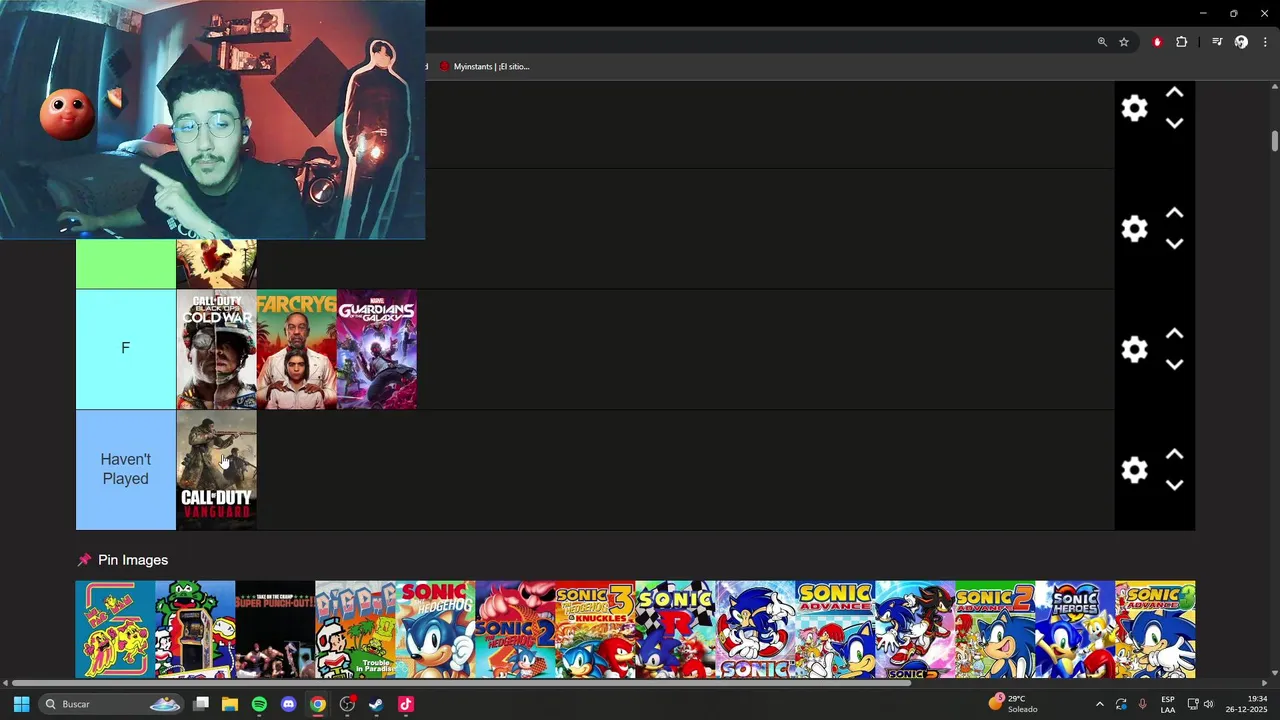The image size is (1280, 720).
Task: Select the Sonic 3 & Knuckles cover
Action: 595,629
